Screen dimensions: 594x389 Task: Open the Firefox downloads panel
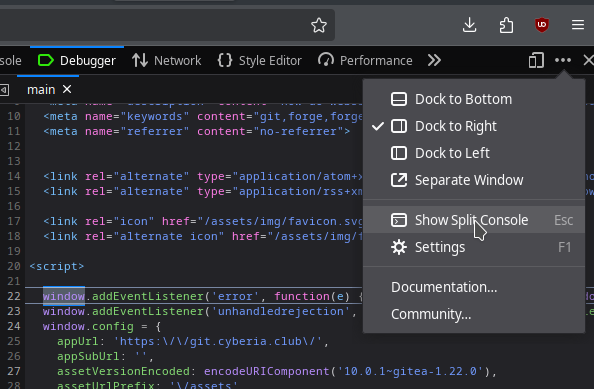point(469,25)
